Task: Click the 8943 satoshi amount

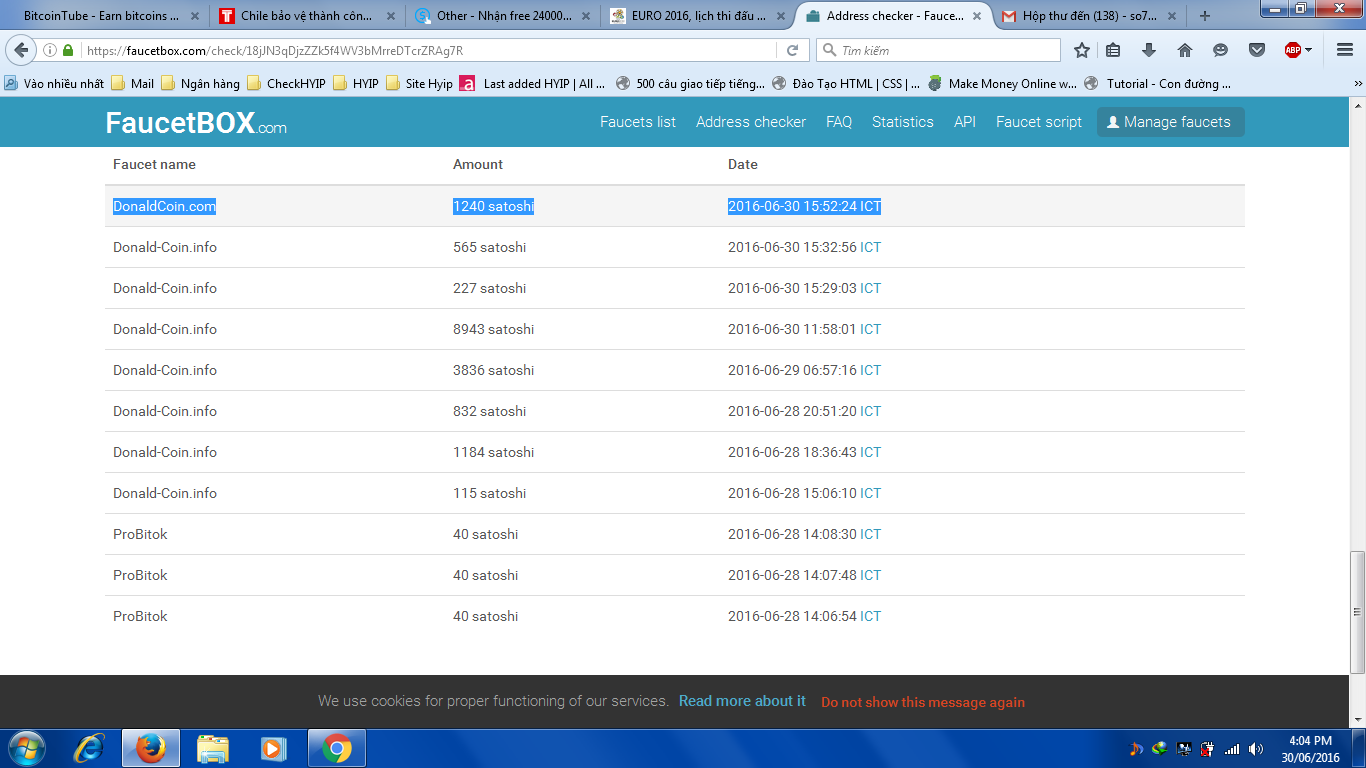Action: pyautogui.click(x=493, y=329)
